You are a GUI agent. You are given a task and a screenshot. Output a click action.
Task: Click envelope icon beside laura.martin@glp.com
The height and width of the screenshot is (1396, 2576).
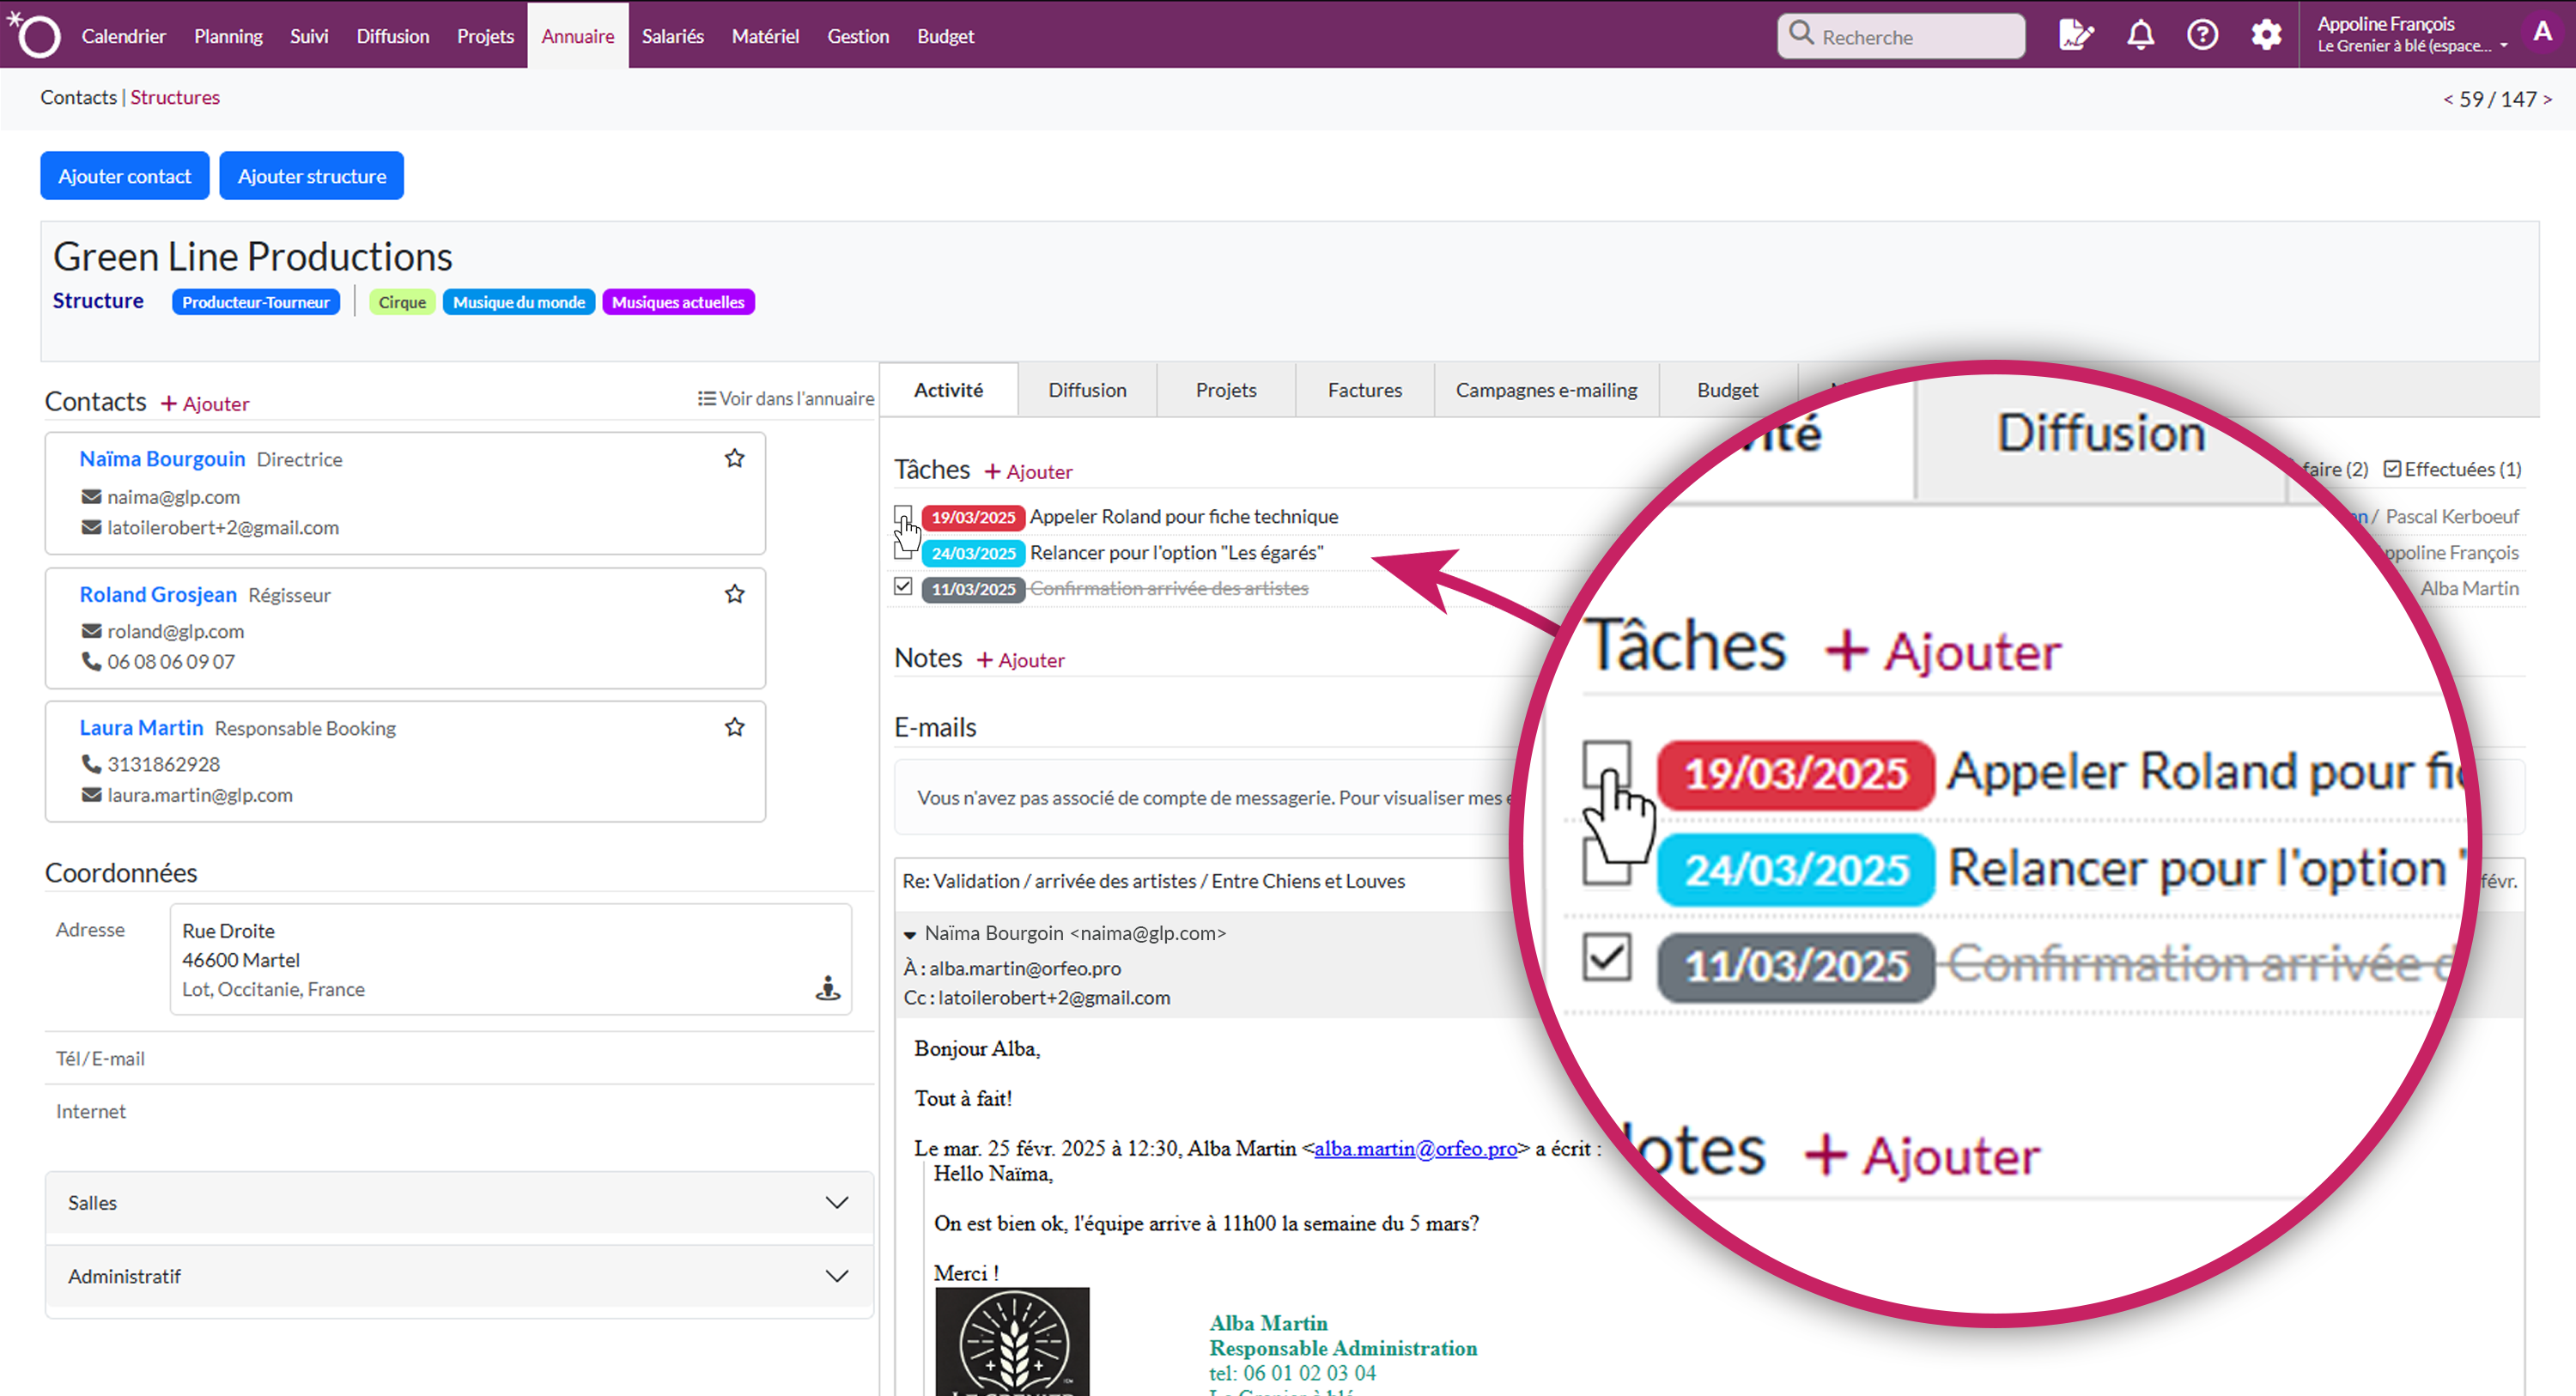91,795
